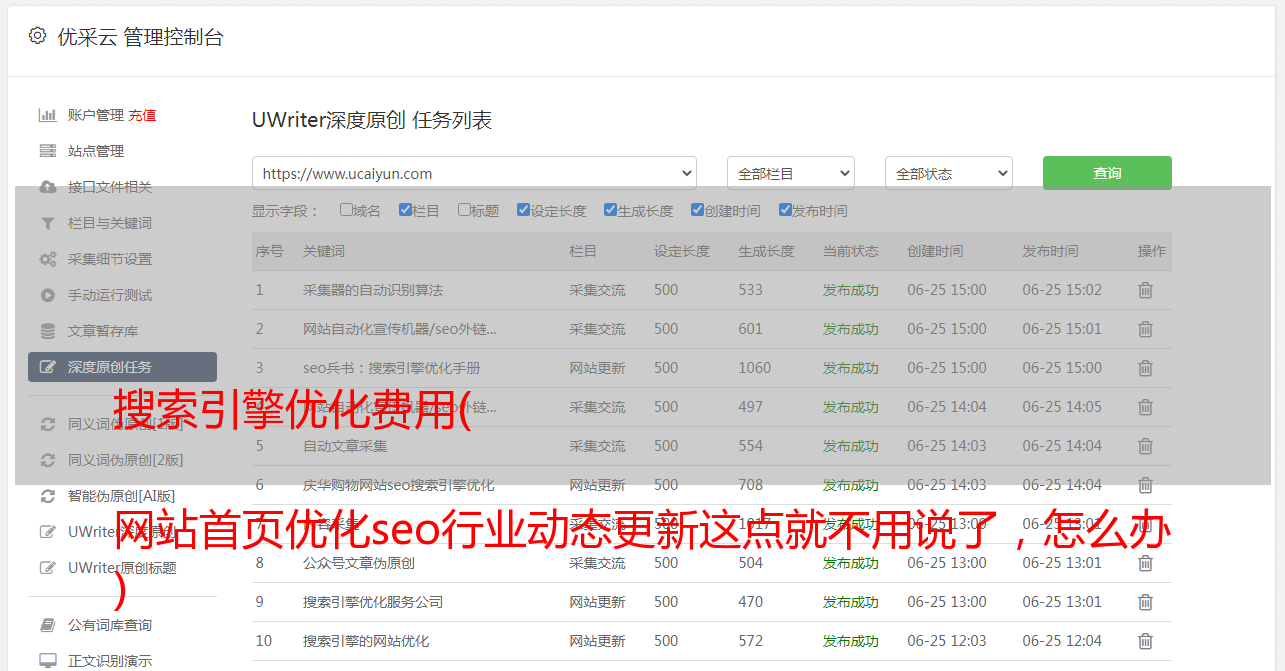This screenshot has width=1285, height=671.
Task: Click the 序号 column header
Action: click(x=270, y=251)
